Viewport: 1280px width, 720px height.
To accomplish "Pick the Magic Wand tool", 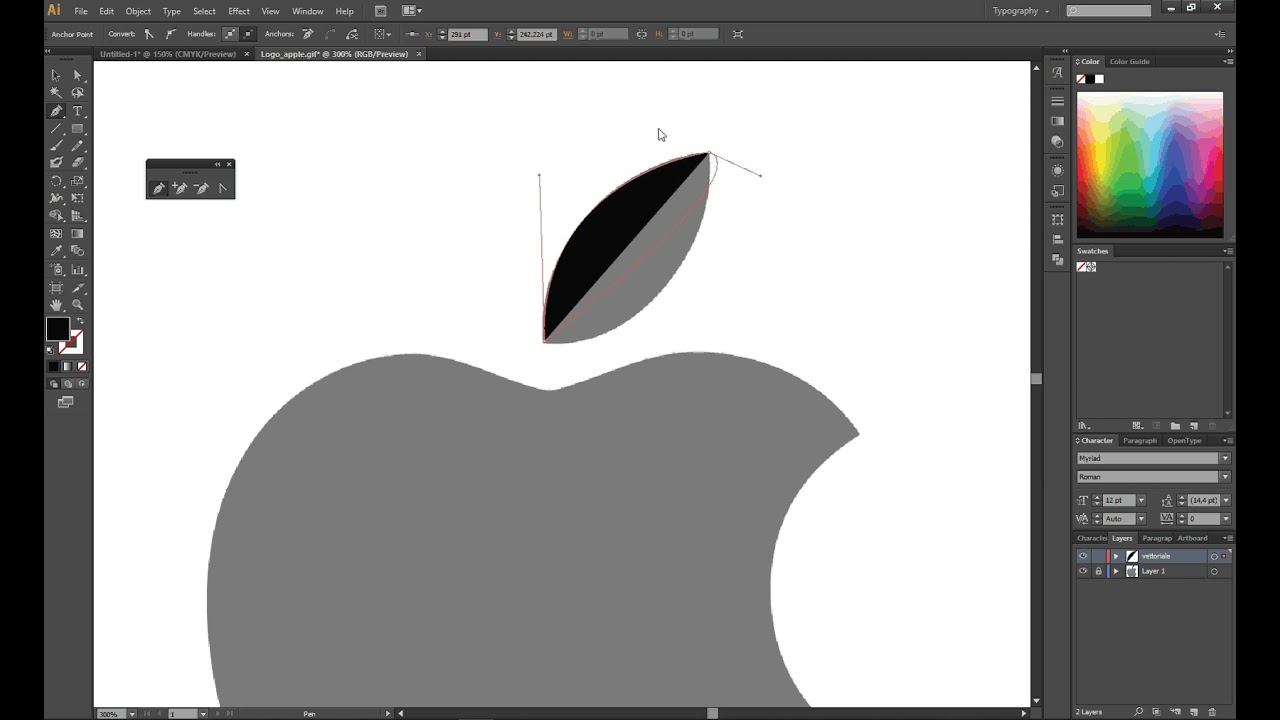I will click(56, 93).
